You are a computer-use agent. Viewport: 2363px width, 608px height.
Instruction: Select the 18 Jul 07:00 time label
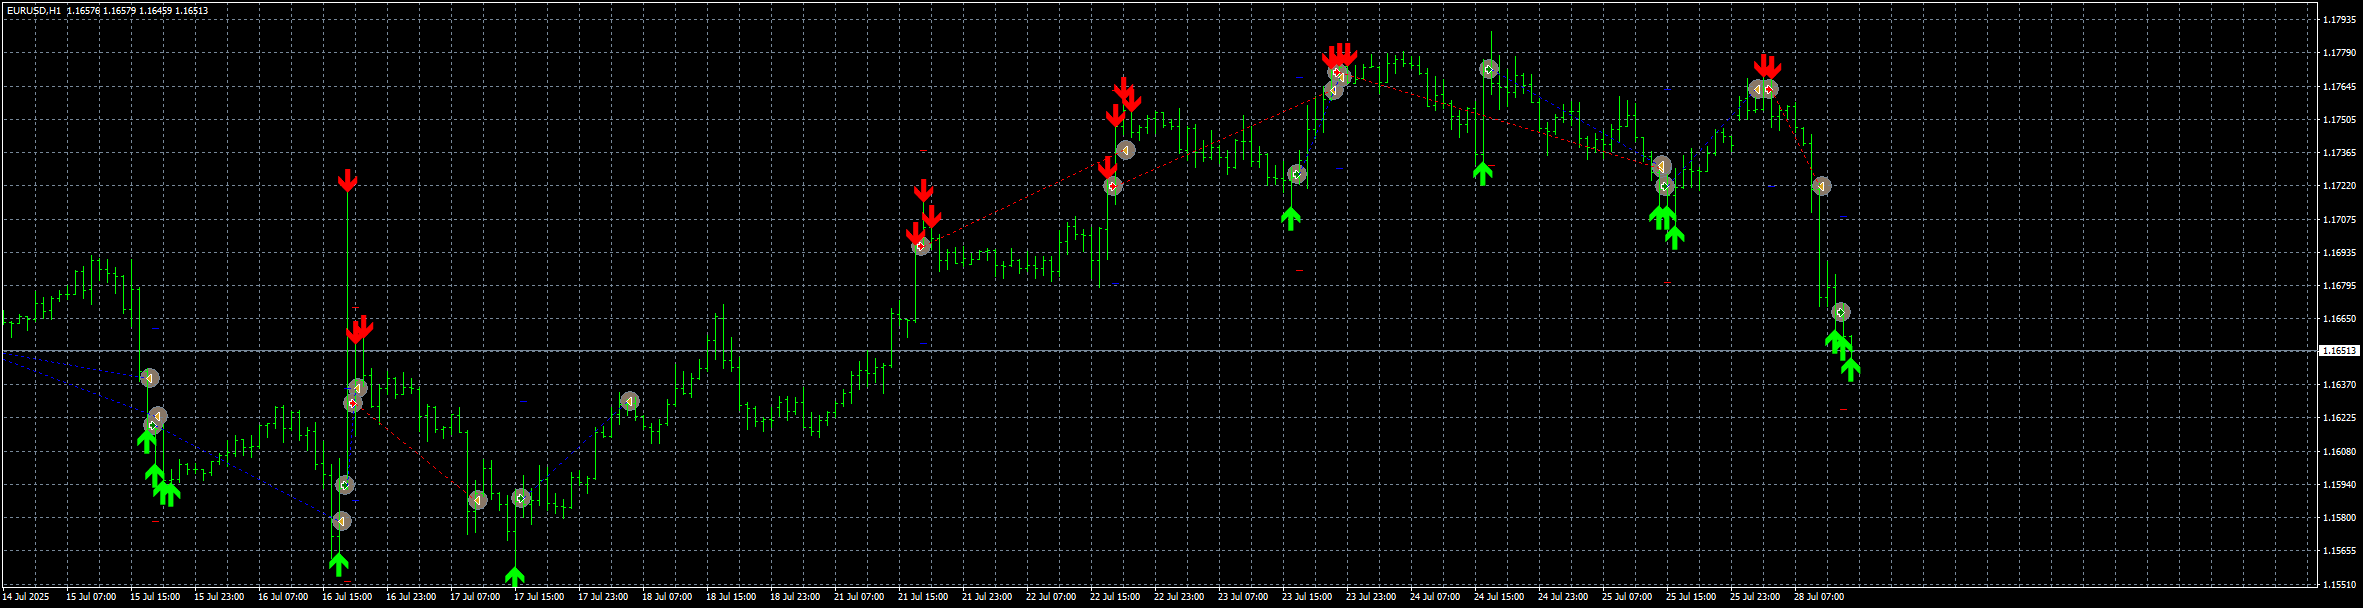point(667,597)
